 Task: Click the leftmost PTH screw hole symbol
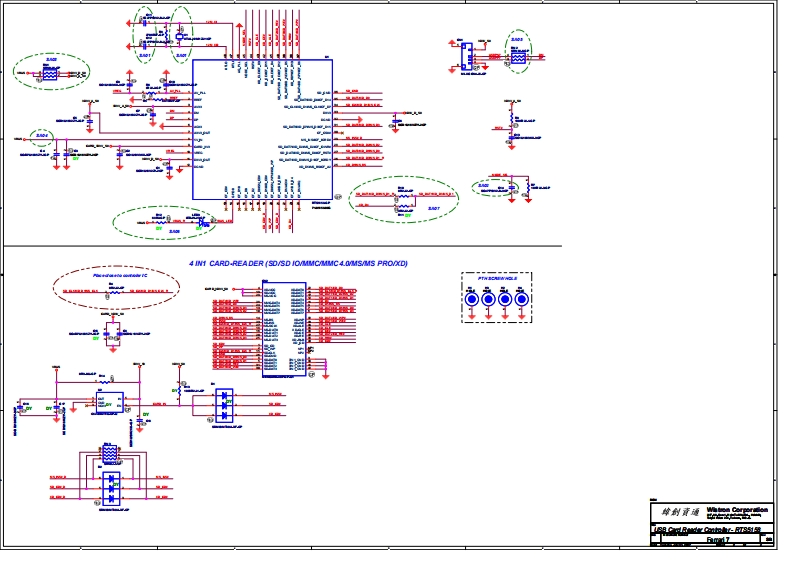[x=472, y=299]
